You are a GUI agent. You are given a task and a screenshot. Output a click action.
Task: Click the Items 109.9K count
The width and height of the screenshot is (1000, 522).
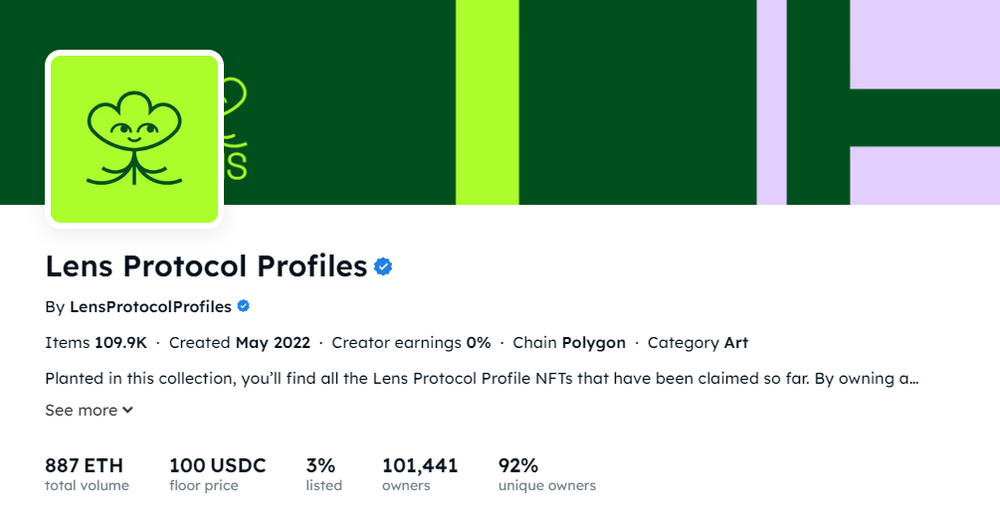pyautogui.click(x=96, y=343)
